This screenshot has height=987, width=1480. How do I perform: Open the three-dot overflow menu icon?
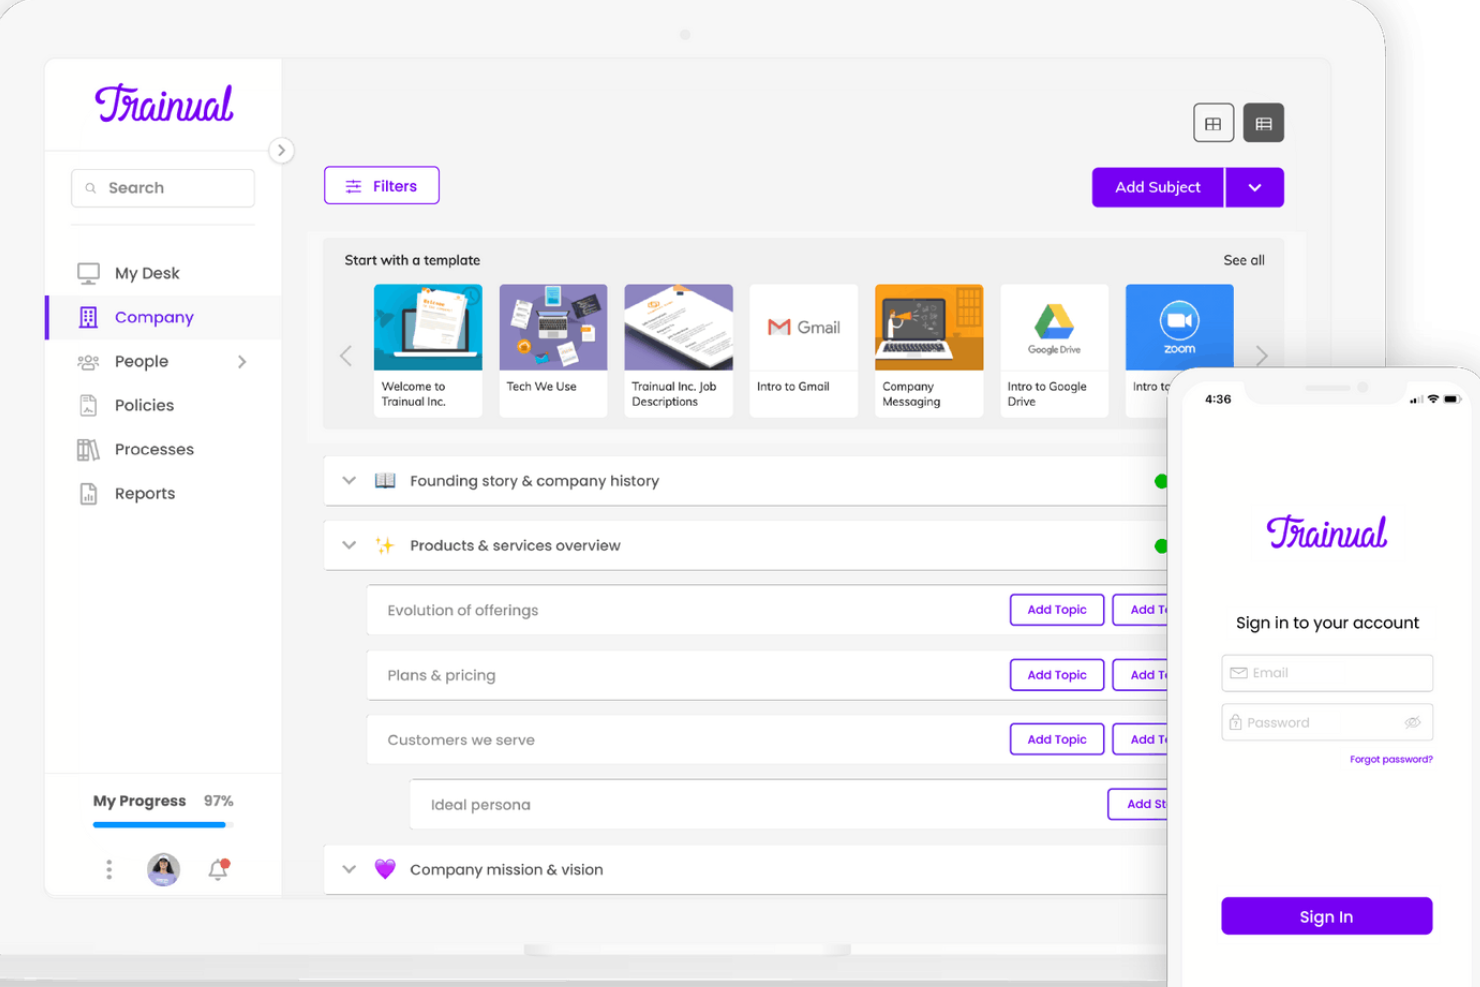tap(108, 869)
